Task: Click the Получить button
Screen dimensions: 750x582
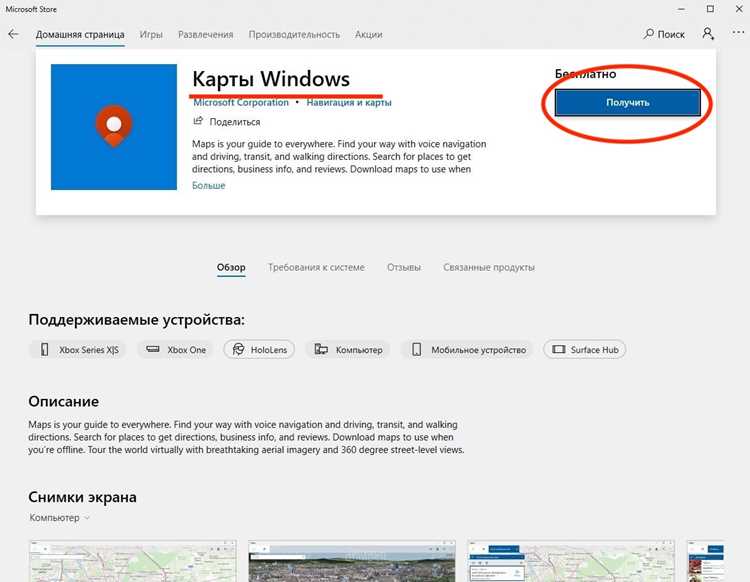Action: pyautogui.click(x=628, y=102)
